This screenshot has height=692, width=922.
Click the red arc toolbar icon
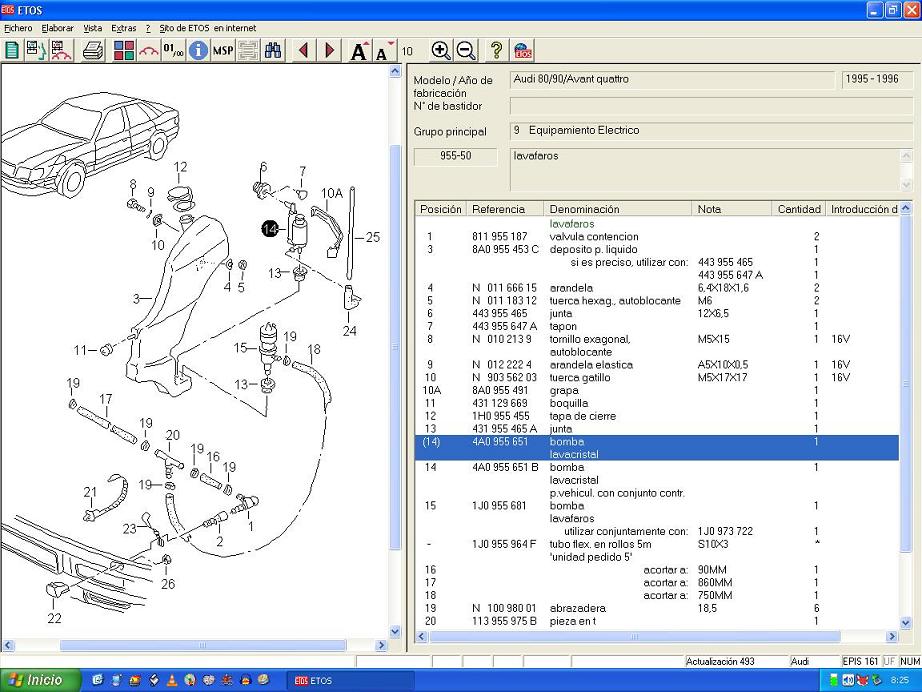point(149,51)
